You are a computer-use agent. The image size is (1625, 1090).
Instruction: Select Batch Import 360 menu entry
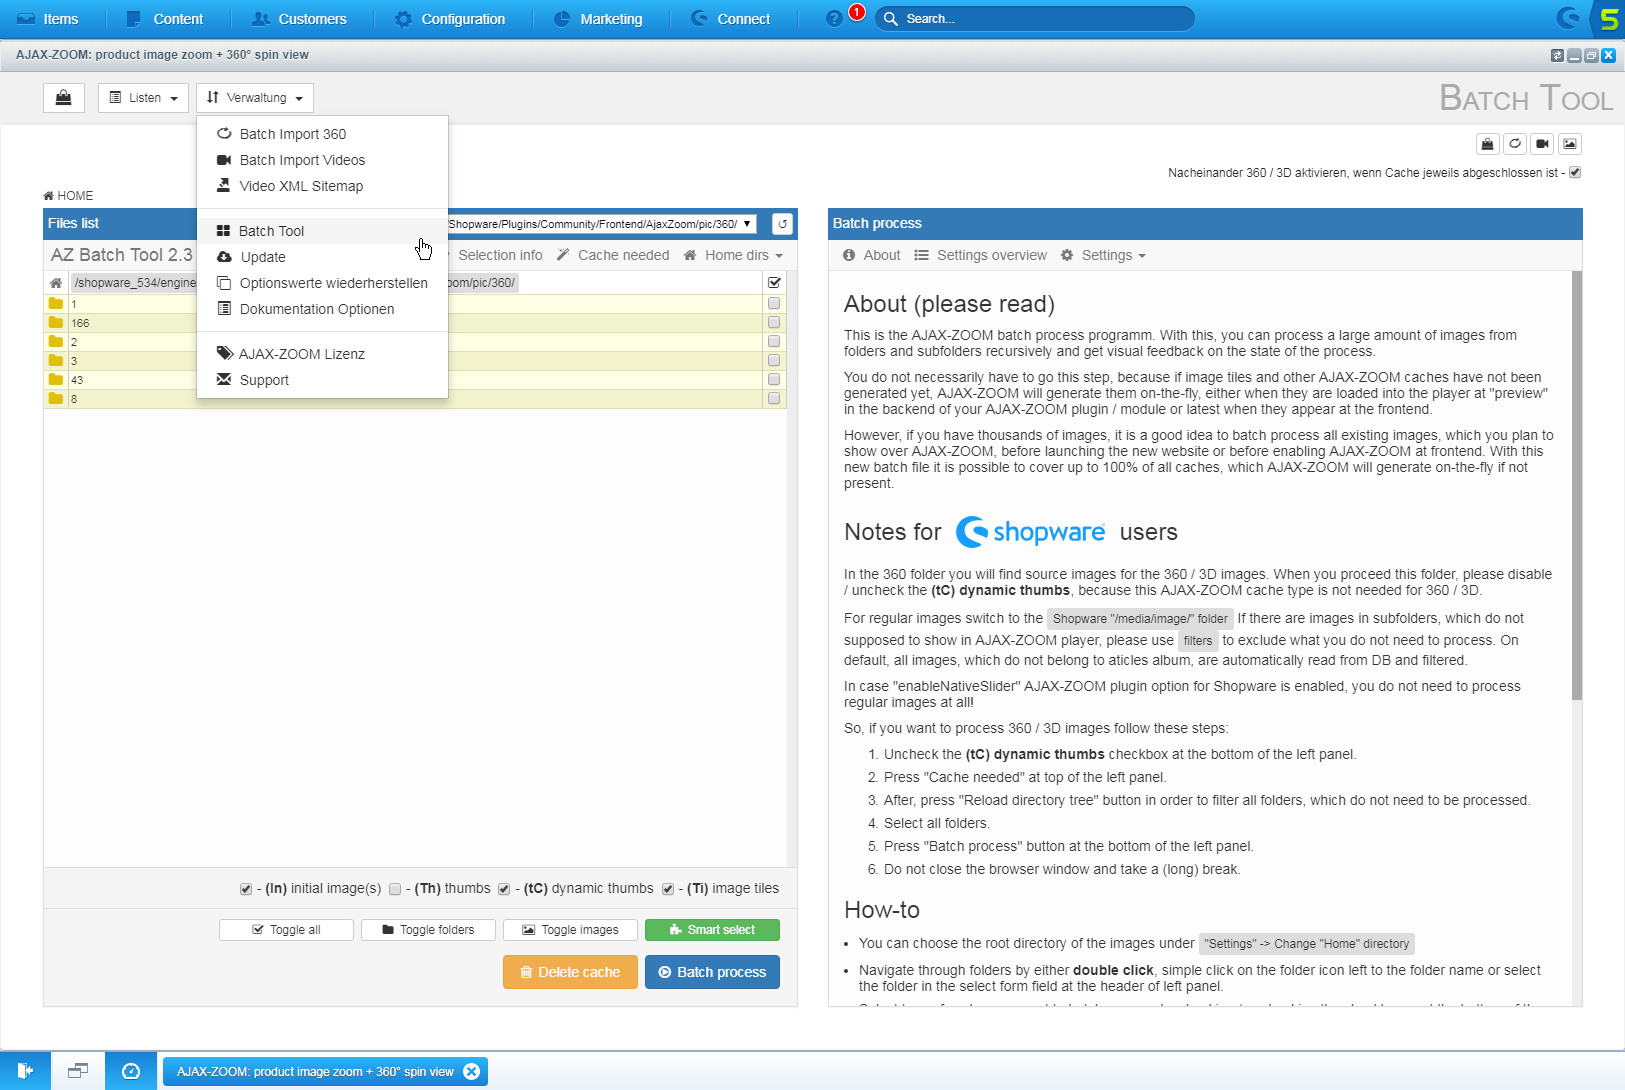[x=322, y=134]
